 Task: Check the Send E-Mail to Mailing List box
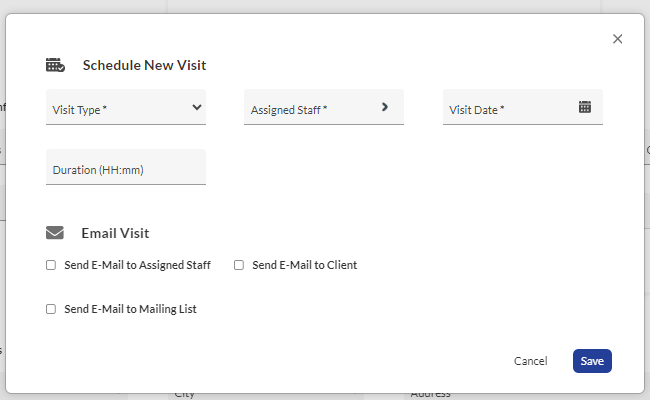pyautogui.click(x=51, y=309)
